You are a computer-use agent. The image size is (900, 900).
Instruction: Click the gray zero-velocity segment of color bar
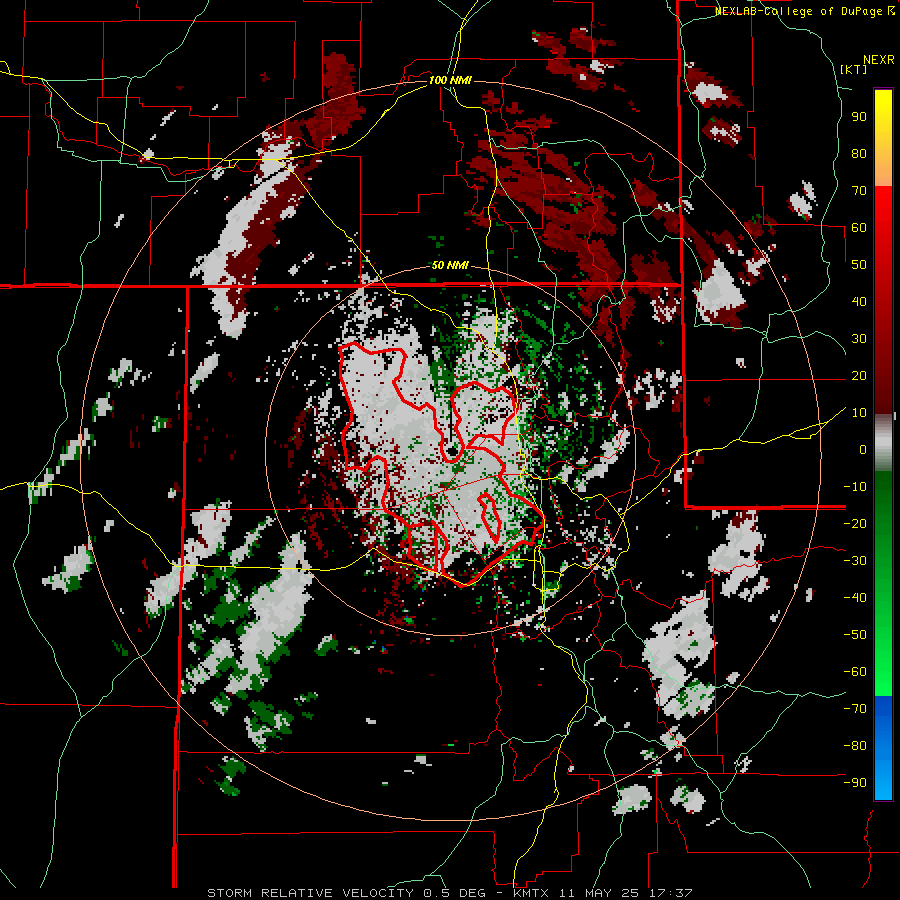pos(883,442)
